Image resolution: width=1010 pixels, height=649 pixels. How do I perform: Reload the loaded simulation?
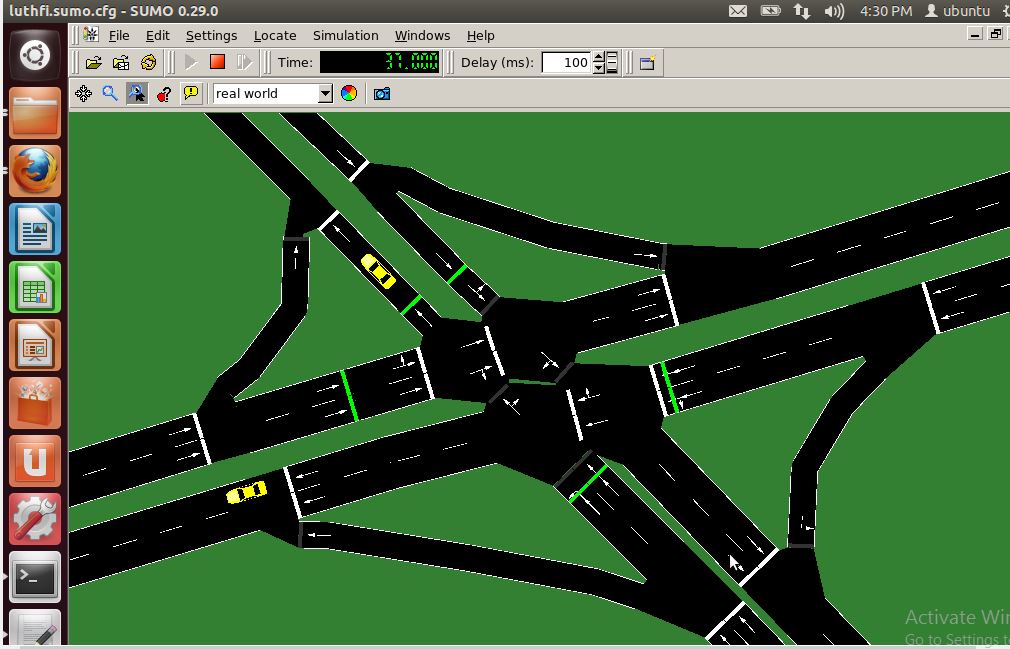click(148, 62)
